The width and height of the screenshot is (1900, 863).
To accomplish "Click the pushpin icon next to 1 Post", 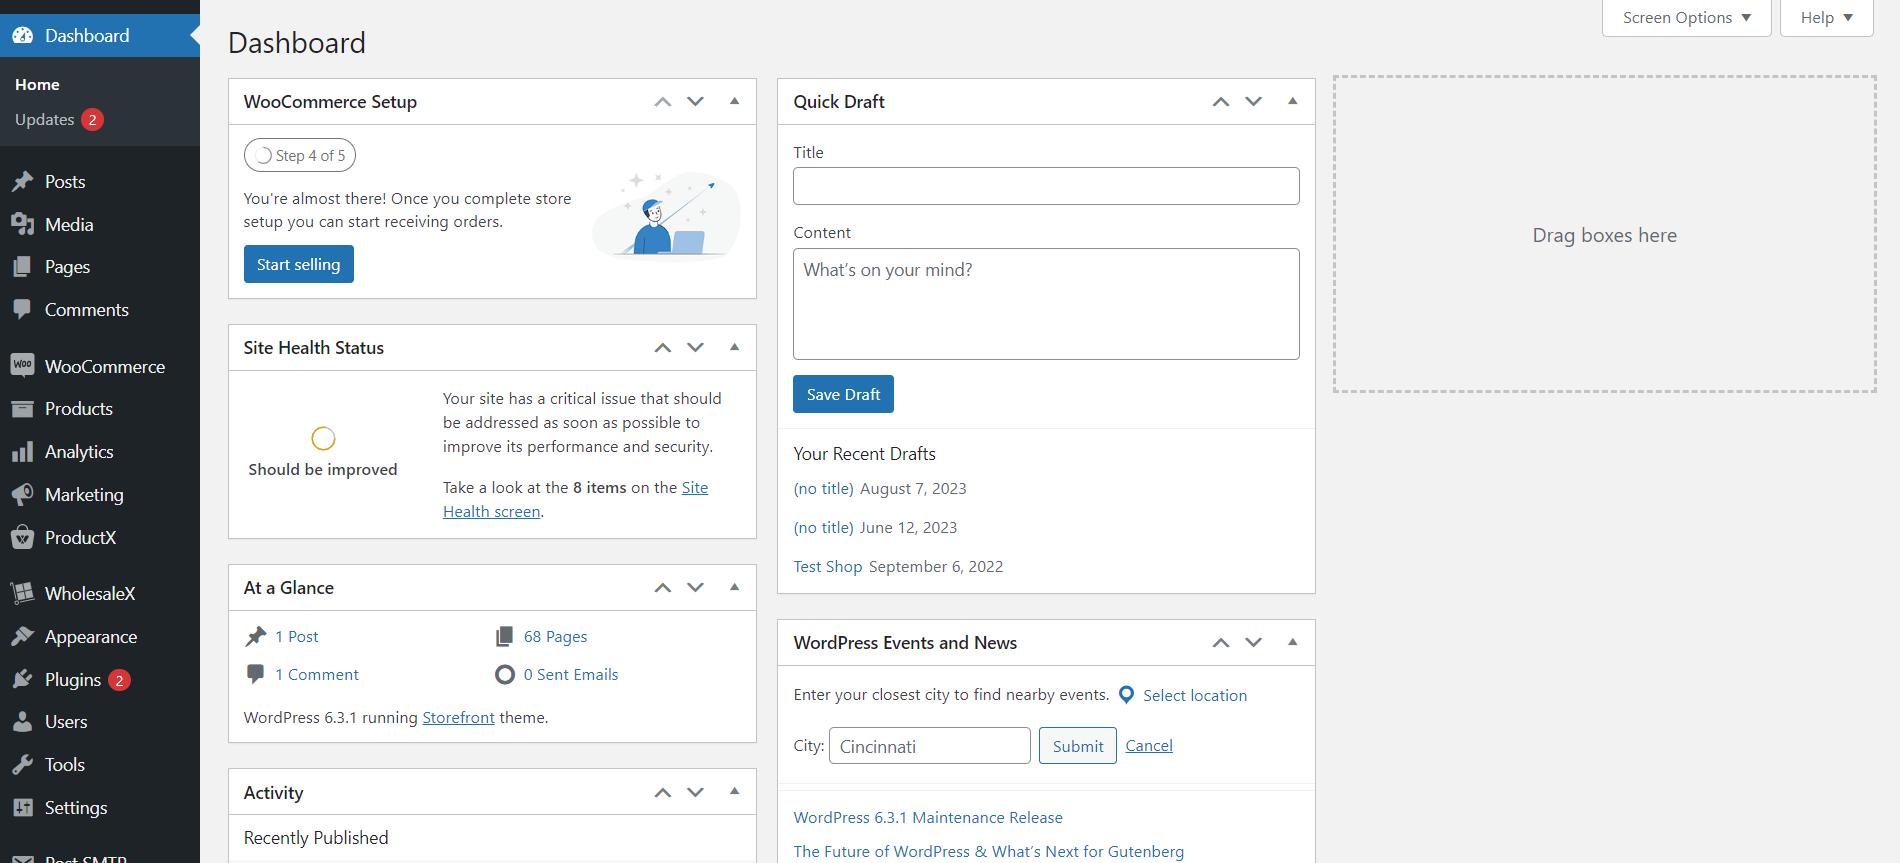I will click(256, 636).
